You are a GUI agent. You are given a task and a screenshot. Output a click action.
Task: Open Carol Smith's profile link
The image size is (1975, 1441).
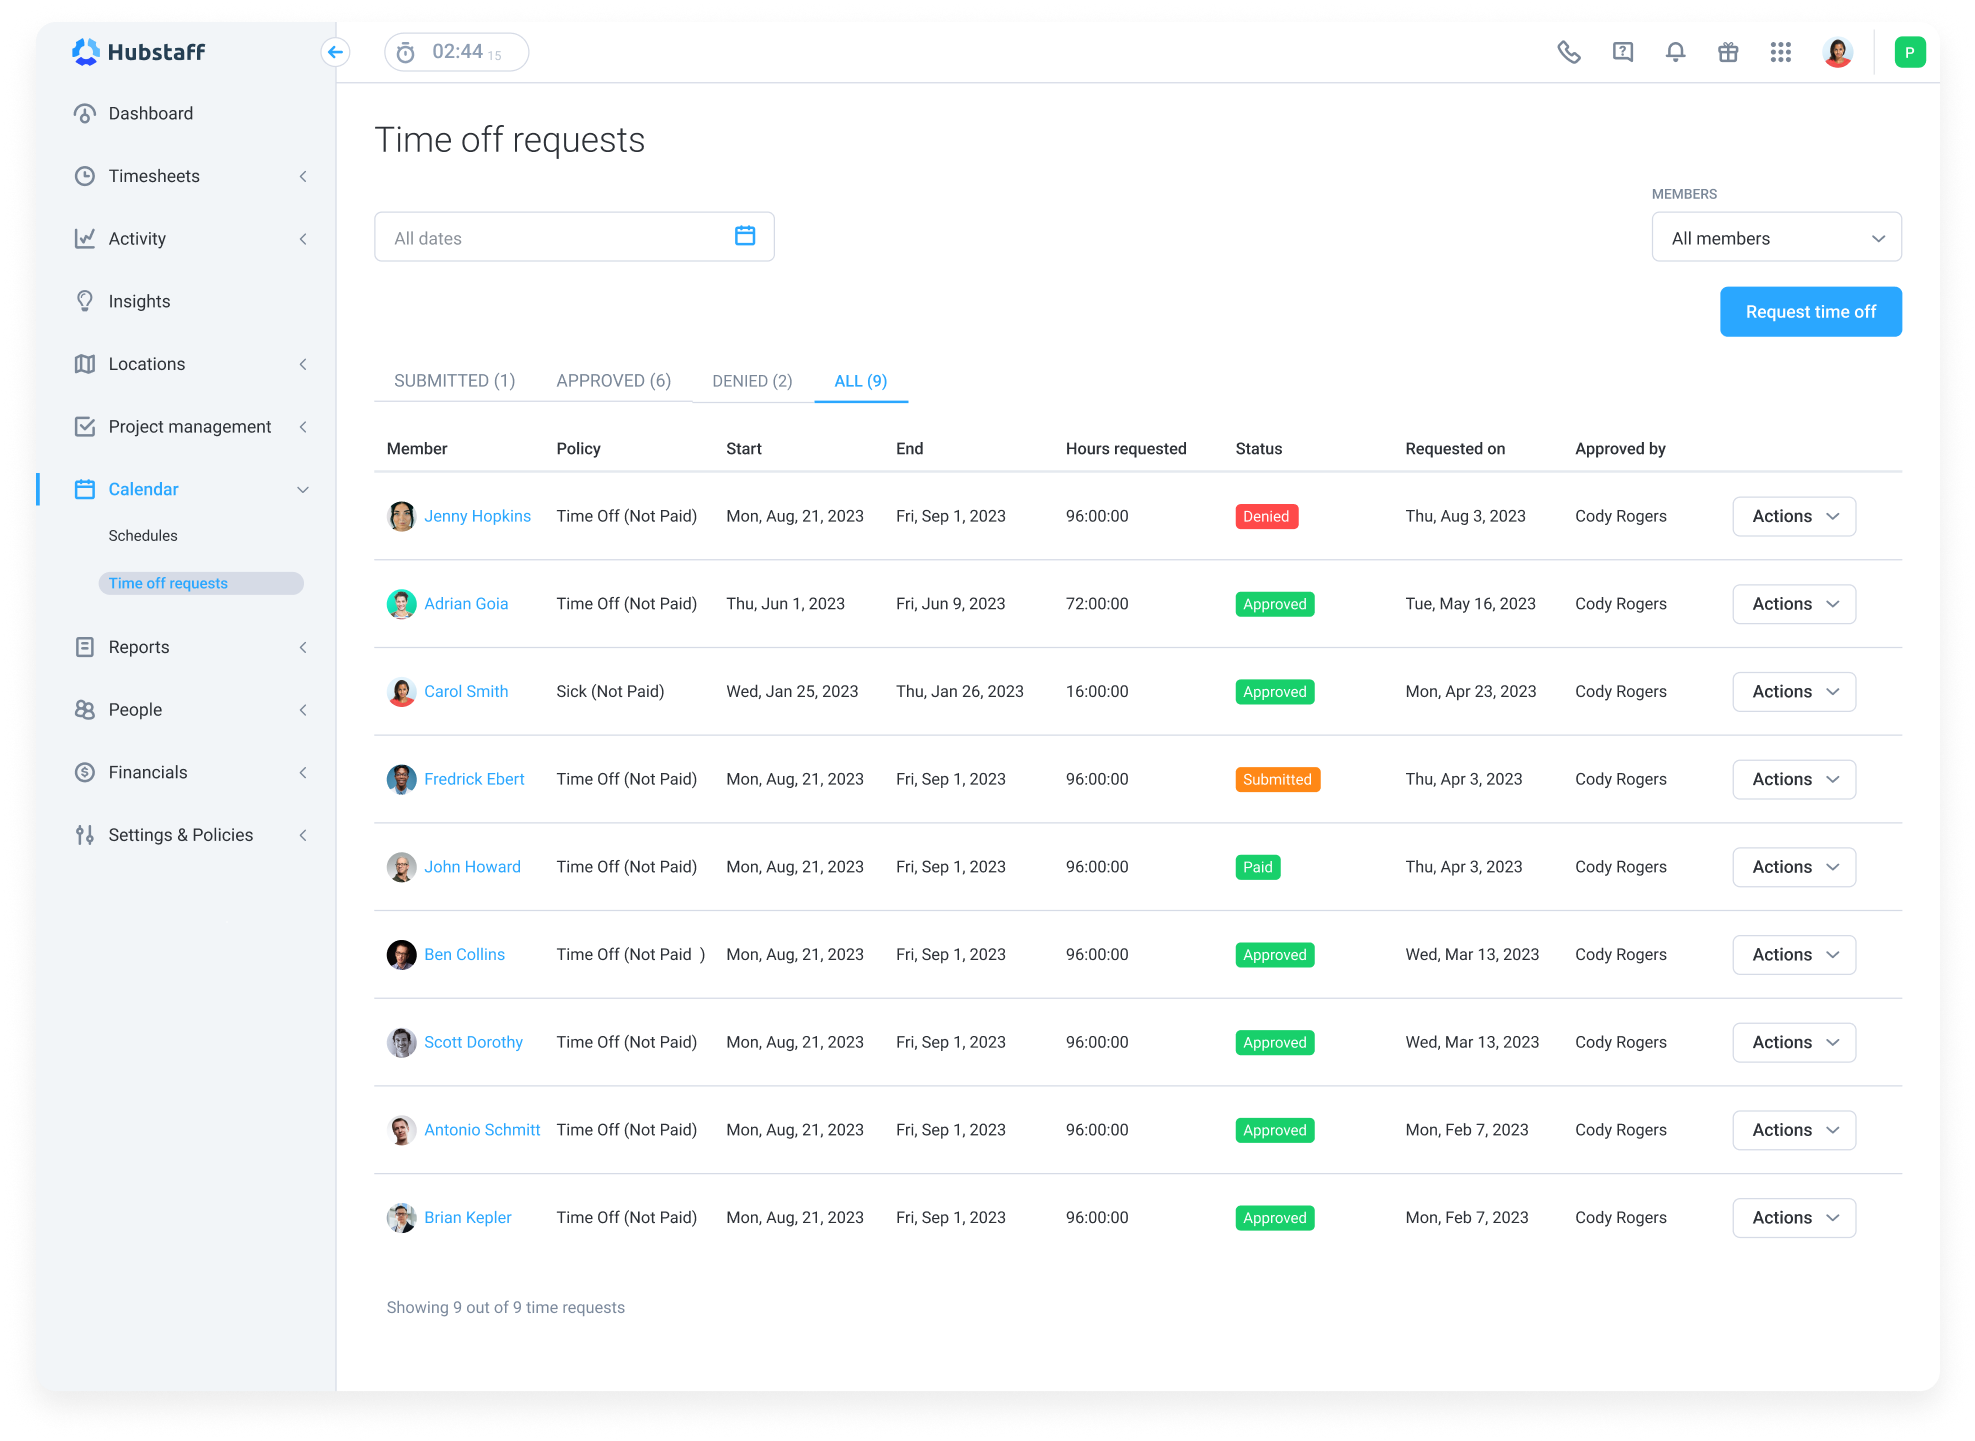point(466,691)
